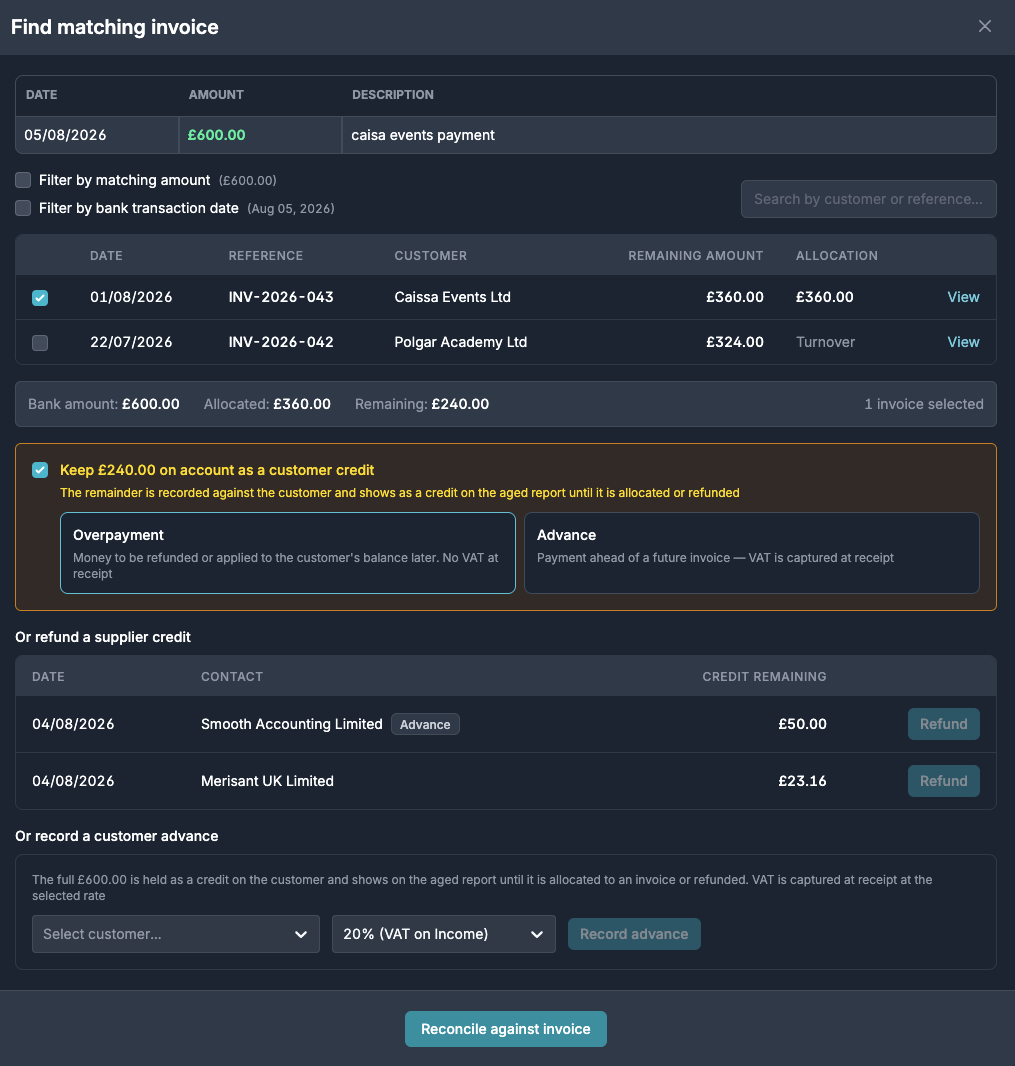Click the Customer column header
This screenshot has width=1015, height=1066.
pyautogui.click(x=430, y=256)
